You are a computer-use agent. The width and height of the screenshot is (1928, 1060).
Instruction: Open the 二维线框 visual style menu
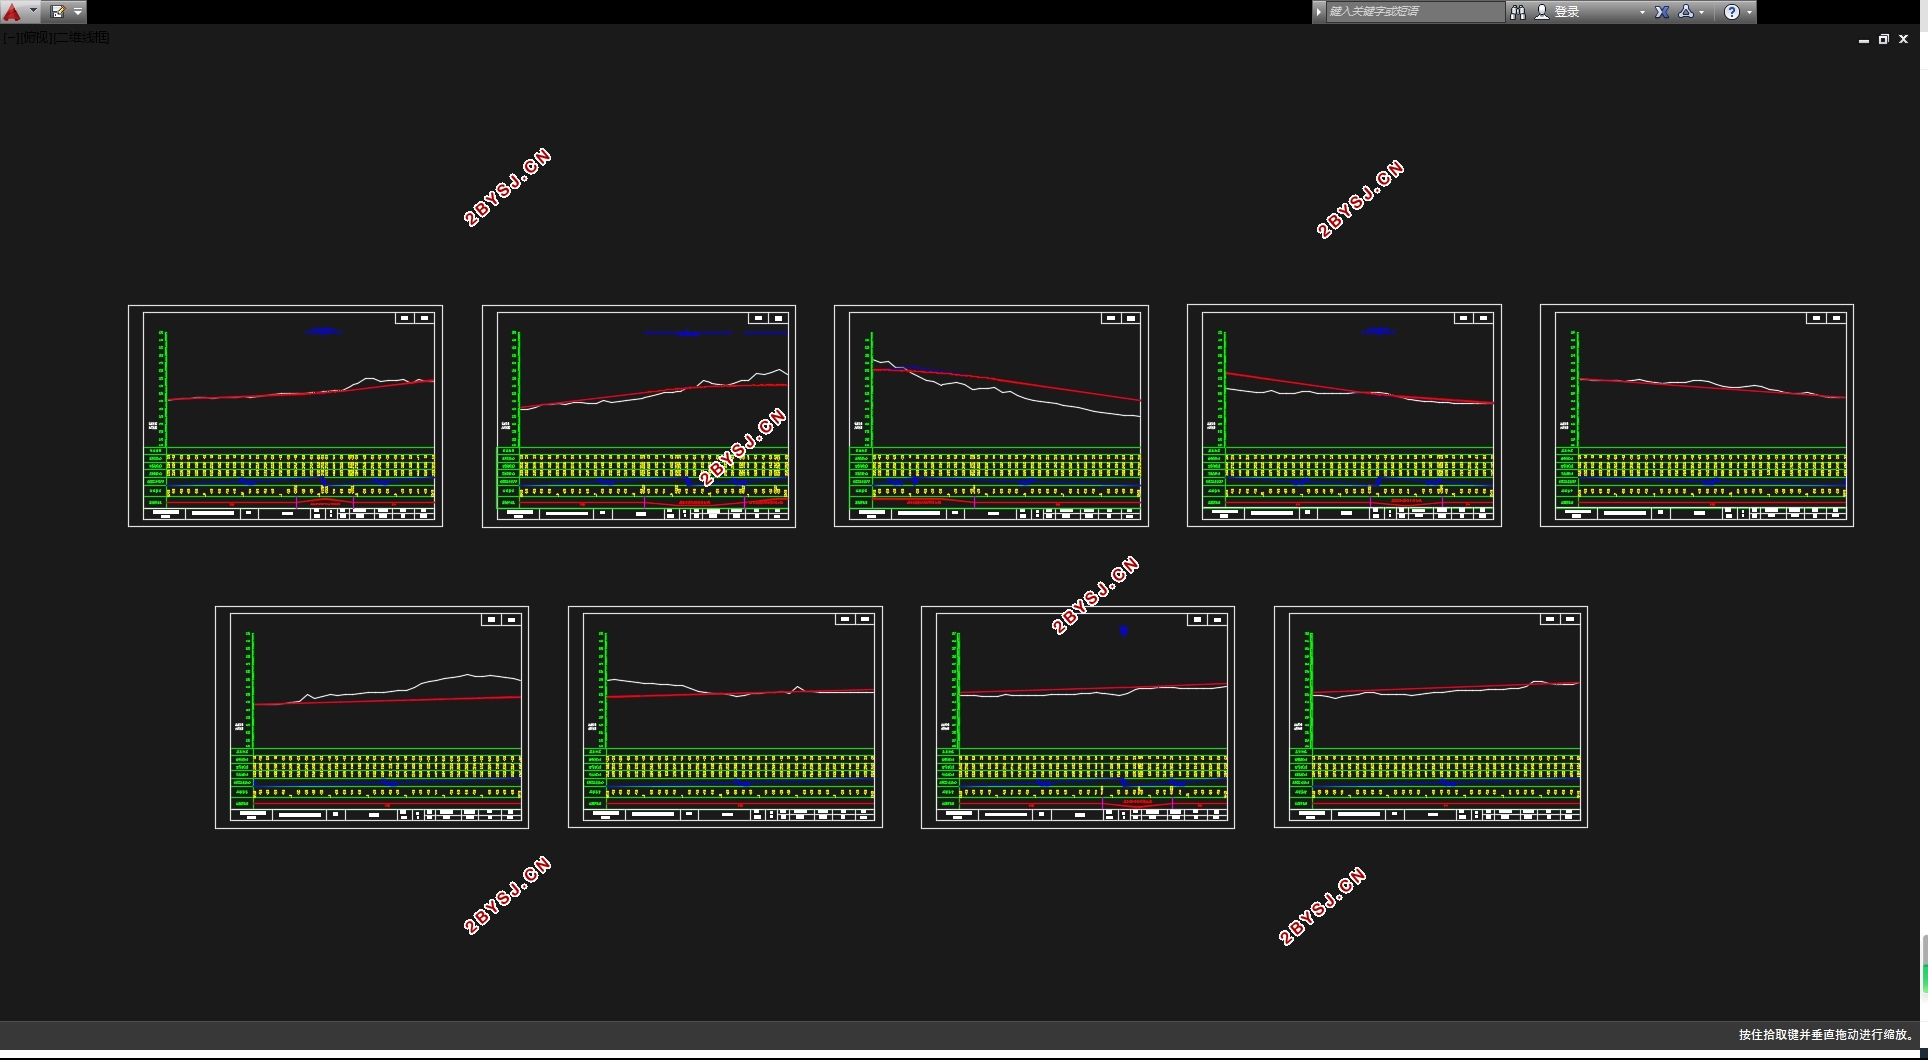click(x=82, y=37)
